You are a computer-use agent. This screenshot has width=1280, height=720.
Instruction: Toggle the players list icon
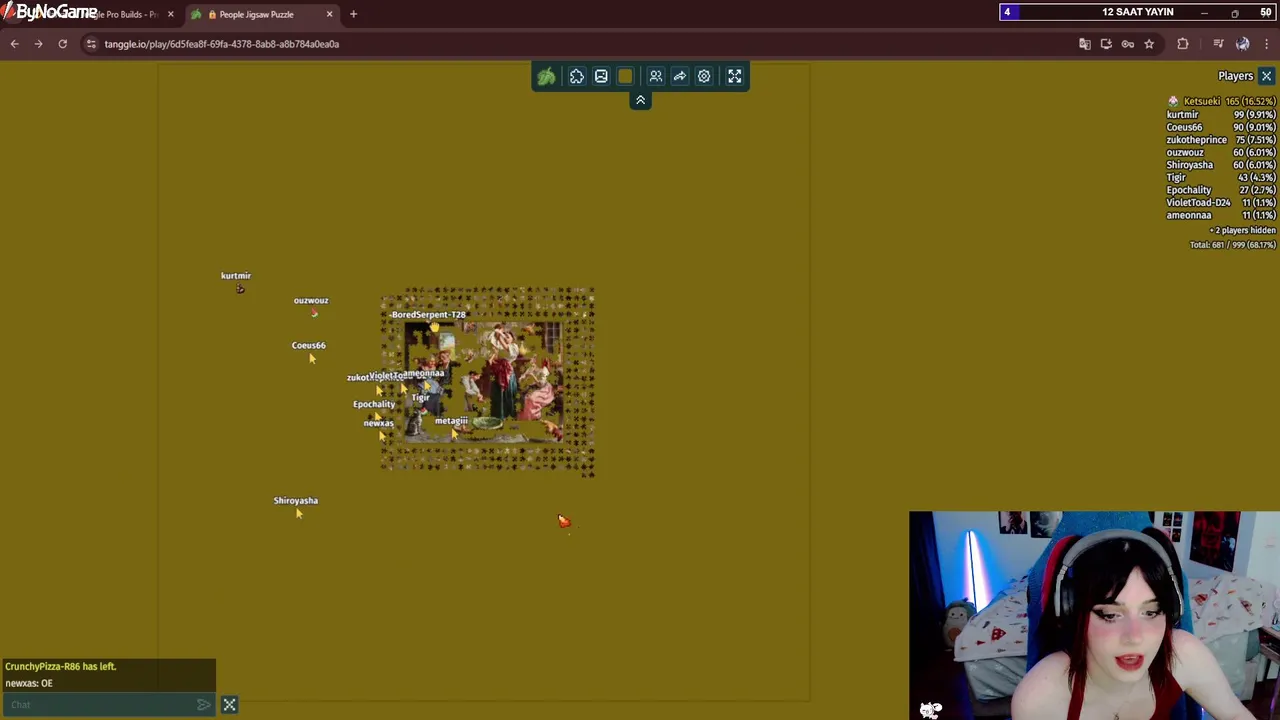pos(656,76)
